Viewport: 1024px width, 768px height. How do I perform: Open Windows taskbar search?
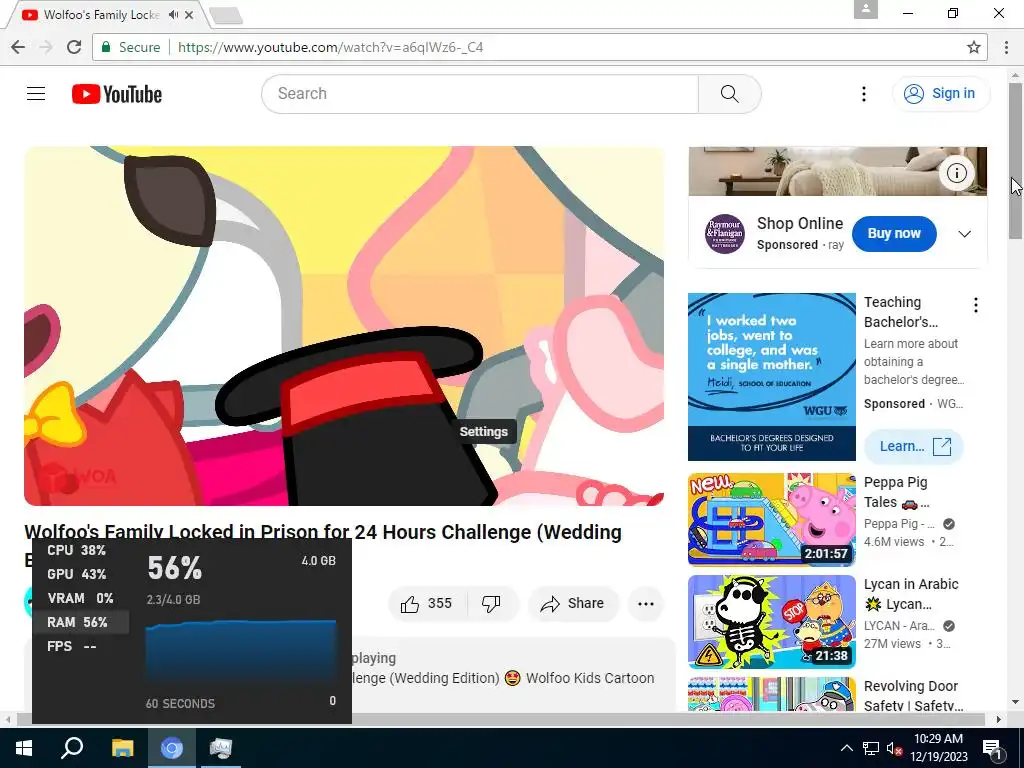(x=72, y=748)
